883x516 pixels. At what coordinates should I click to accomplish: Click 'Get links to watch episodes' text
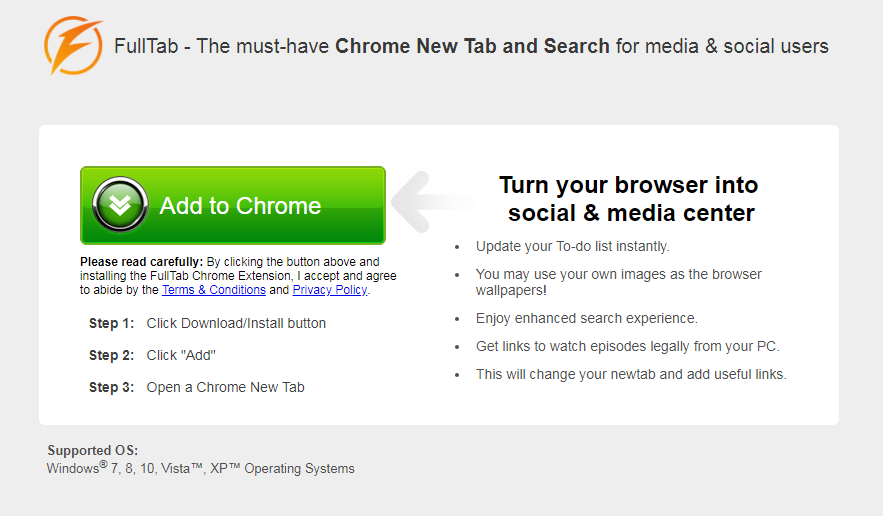click(628, 346)
